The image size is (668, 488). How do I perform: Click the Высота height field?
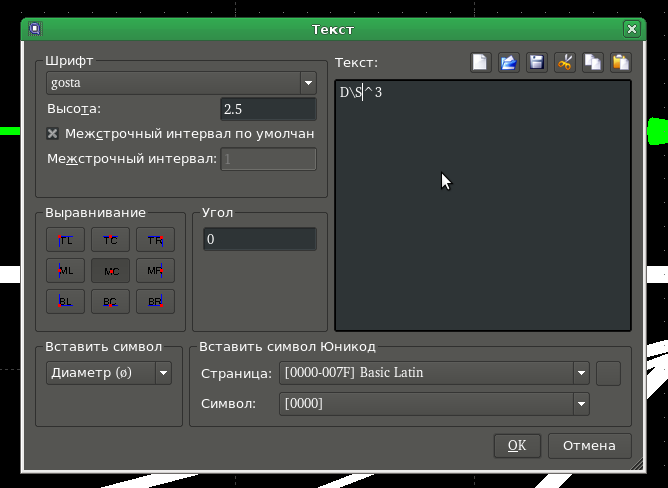(268, 109)
